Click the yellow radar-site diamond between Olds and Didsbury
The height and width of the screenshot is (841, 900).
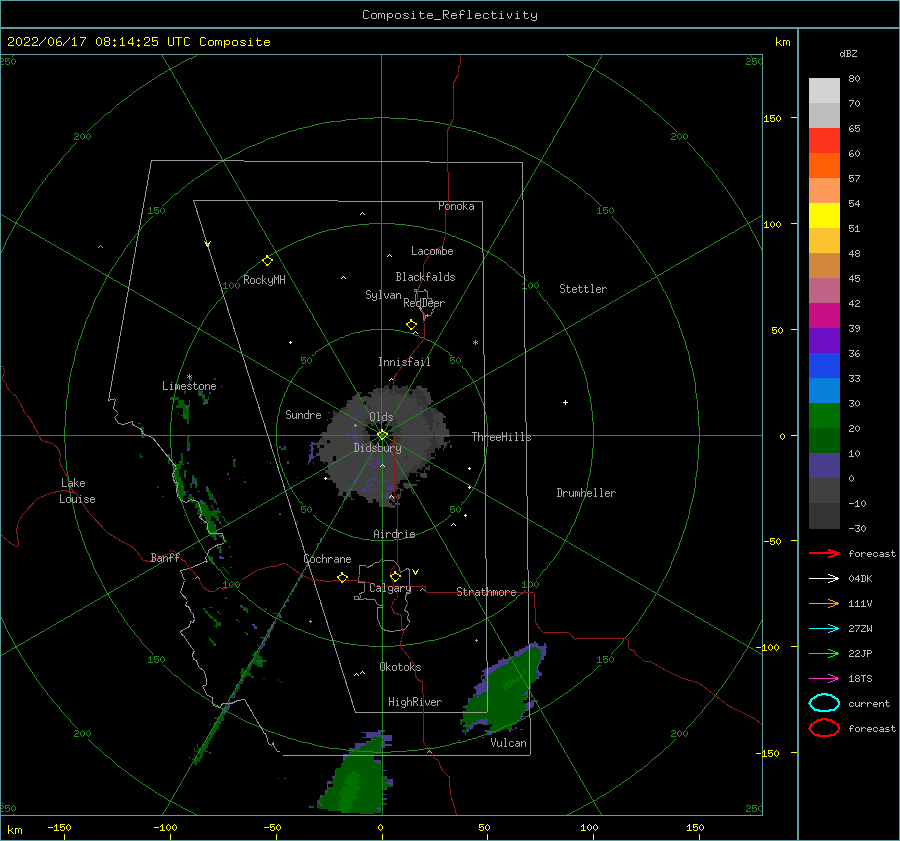tap(382, 435)
